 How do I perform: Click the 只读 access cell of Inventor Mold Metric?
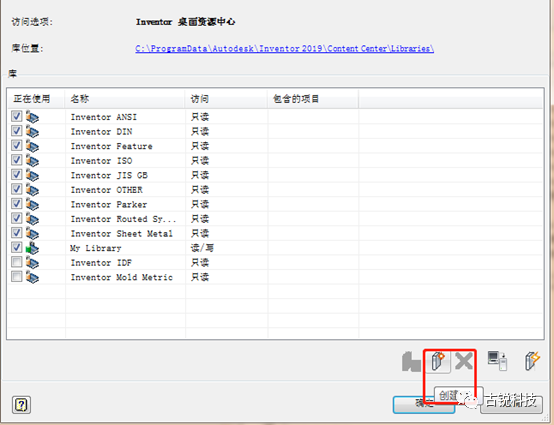[200, 277]
